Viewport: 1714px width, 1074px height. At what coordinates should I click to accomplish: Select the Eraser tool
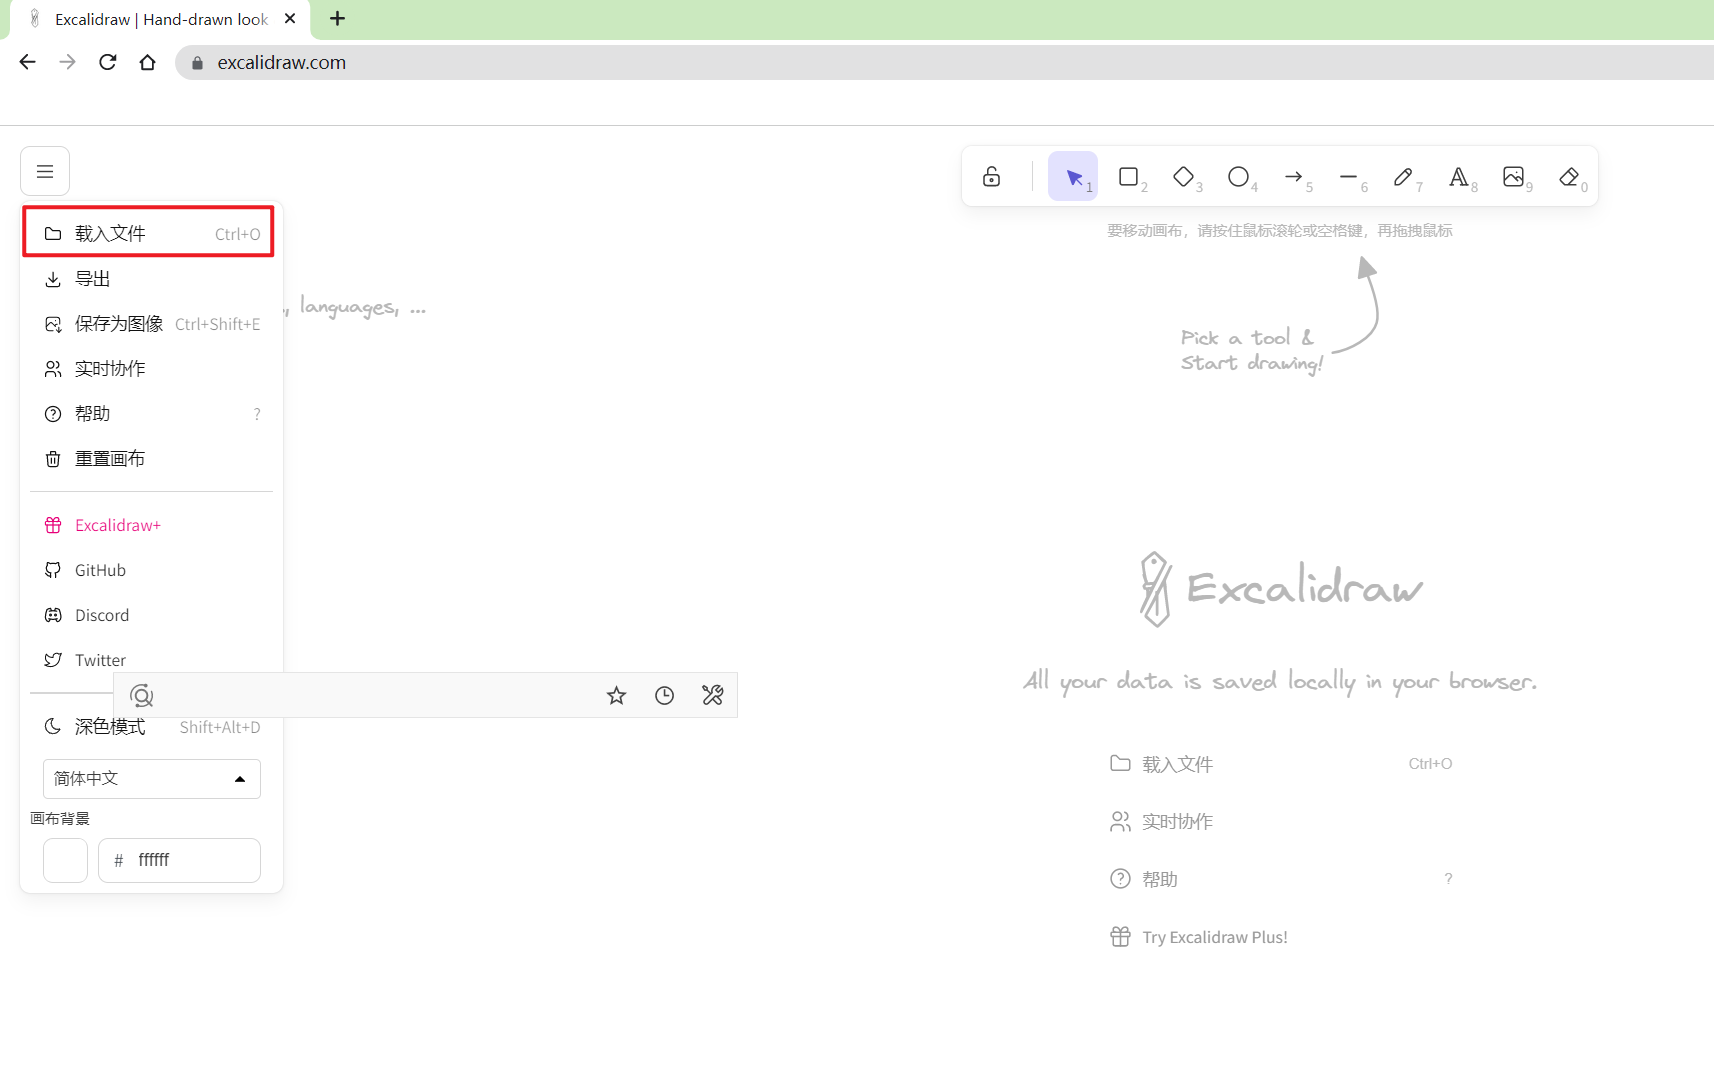pyautogui.click(x=1568, y=176)
